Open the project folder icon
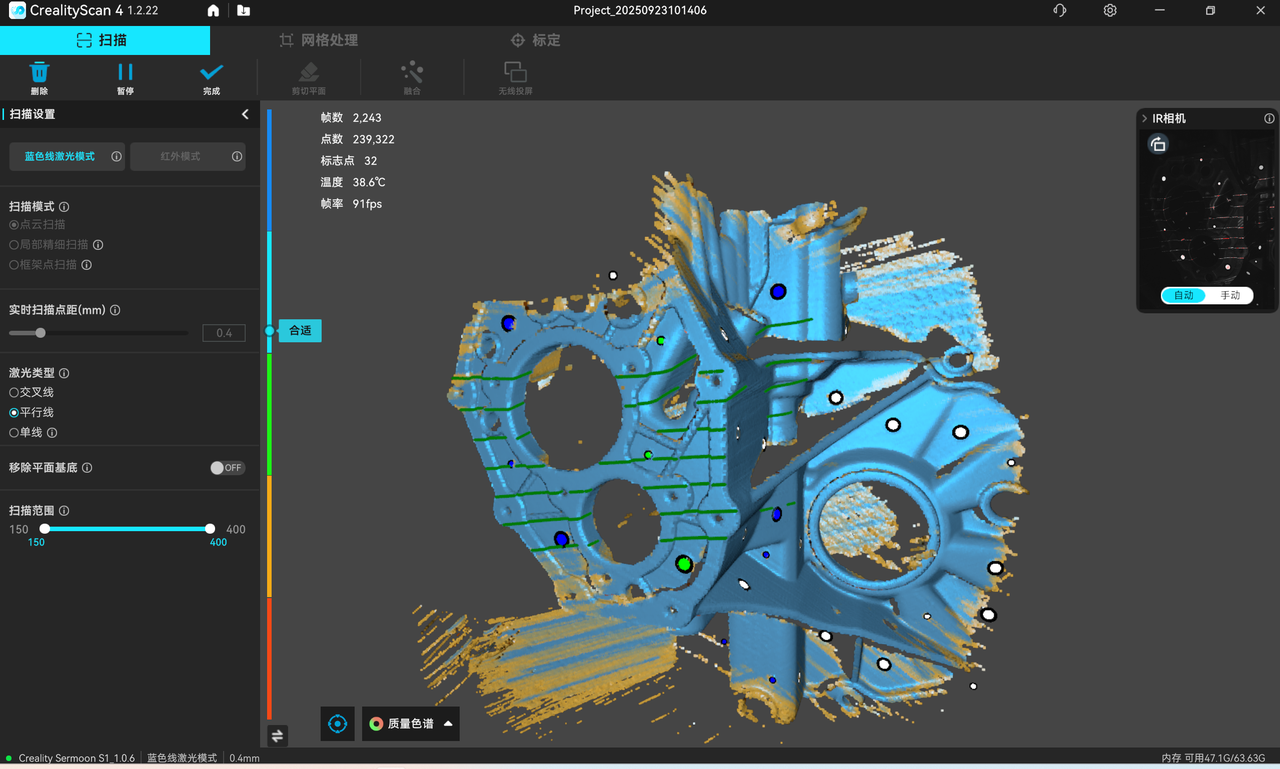The width and height of the screenshot is (1280, 769). [243, 11]
